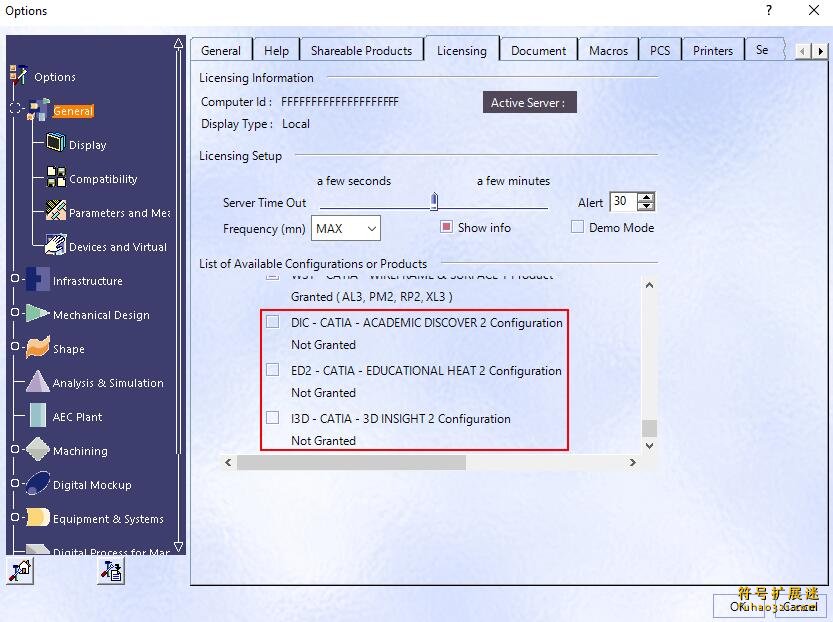Expand the Machining tree node

[15, 449]
